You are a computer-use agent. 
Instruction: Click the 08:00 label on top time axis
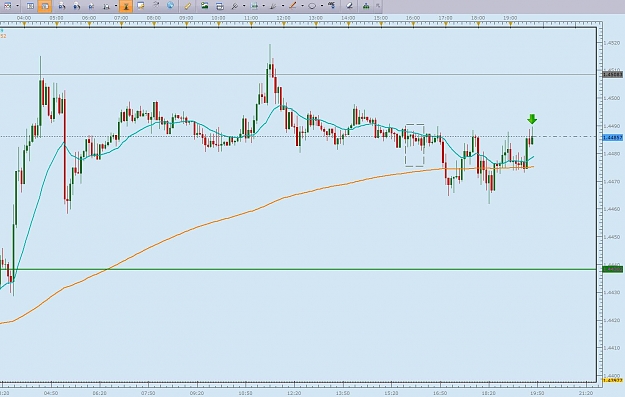click(154, 18)
